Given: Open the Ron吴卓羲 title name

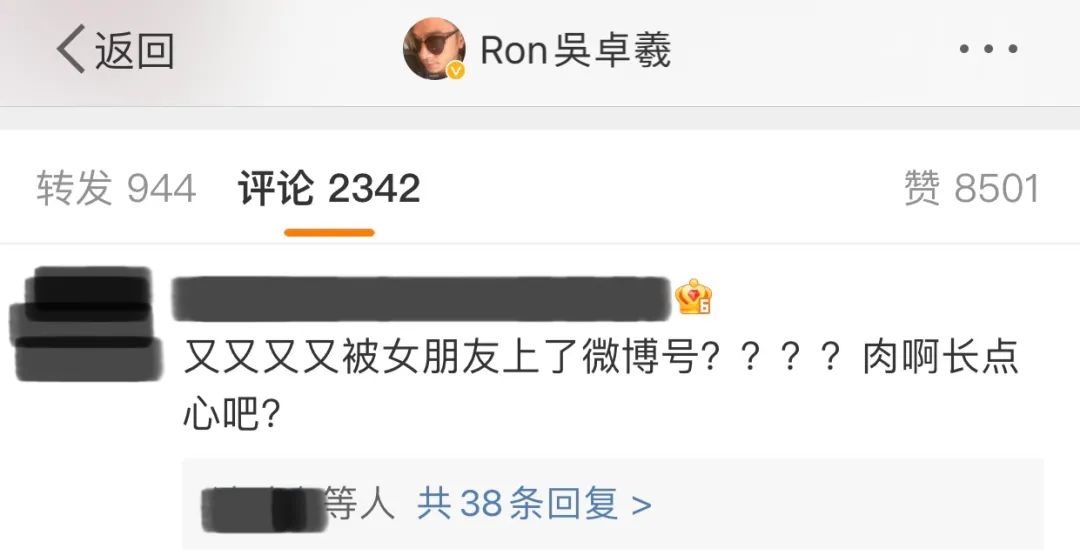Looking at the screenshot, I should (576, 50).
